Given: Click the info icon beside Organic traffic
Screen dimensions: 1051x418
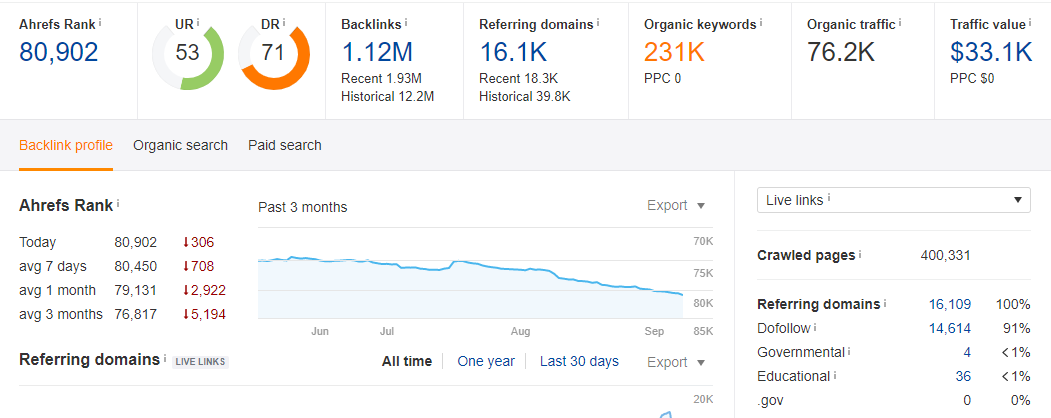Looking at the screenshot, I should 900,22.
